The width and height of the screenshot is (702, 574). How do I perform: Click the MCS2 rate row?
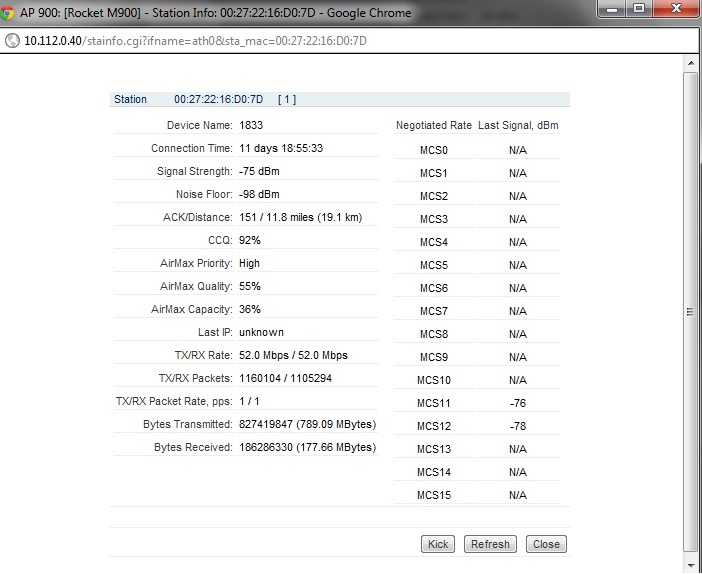[x=477, y=196]
